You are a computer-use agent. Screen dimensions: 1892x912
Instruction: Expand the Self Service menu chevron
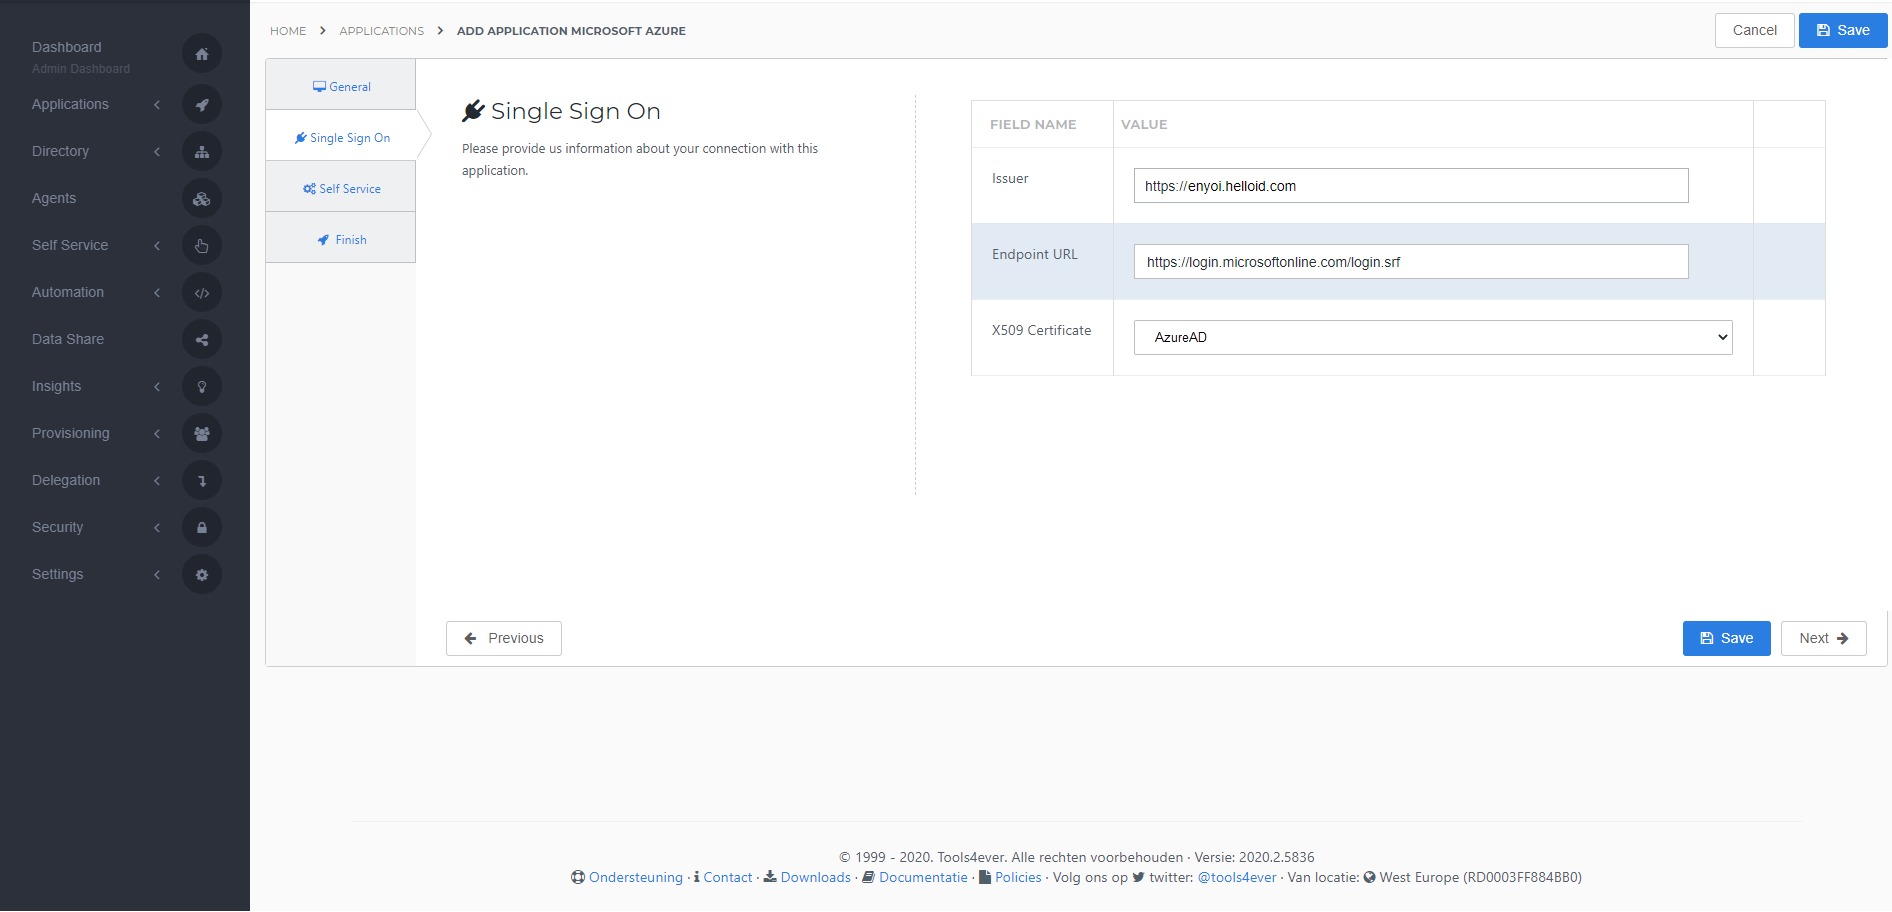(157, 245)
